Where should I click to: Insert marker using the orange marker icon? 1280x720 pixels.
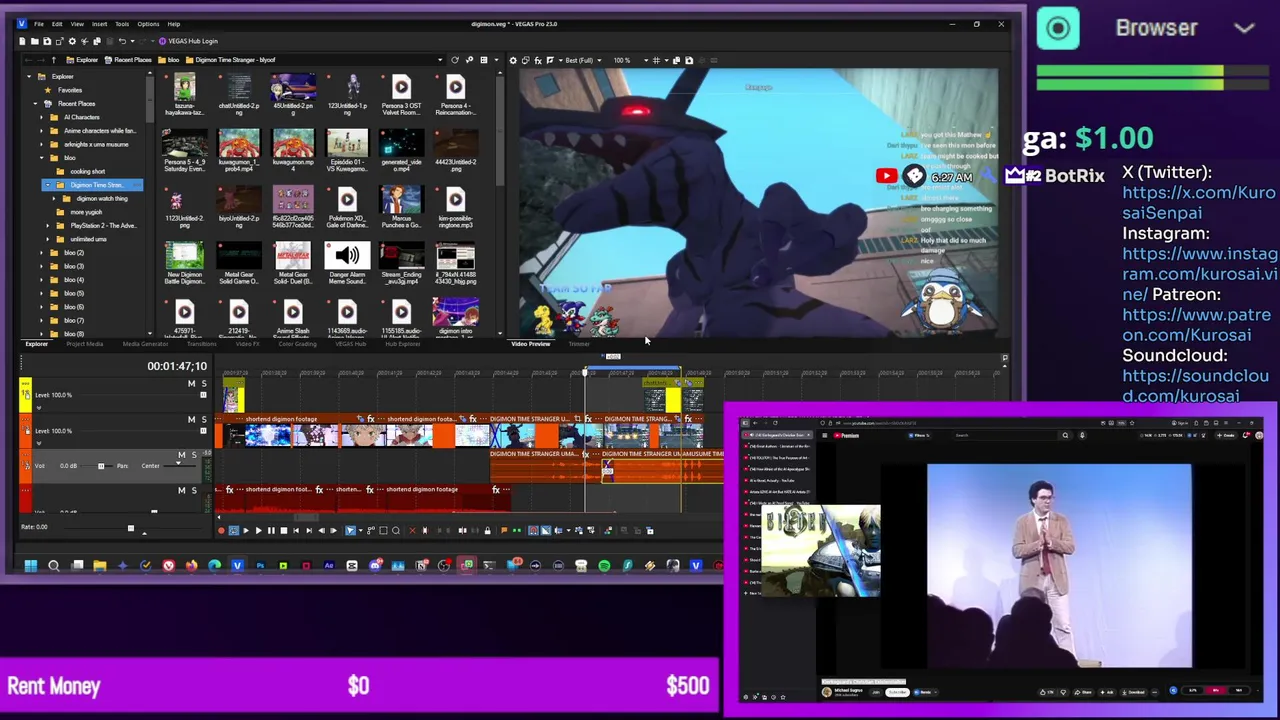504,531
